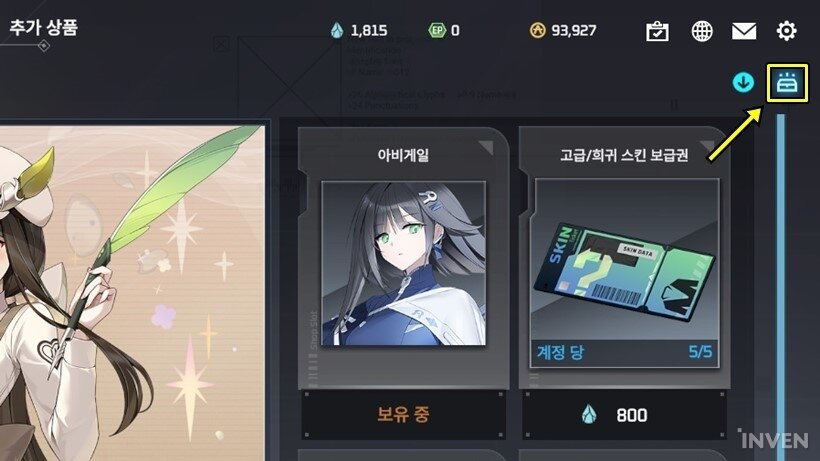Open the mission clipboard checklist icon
820x461 pixels.
tap(657, 31)
